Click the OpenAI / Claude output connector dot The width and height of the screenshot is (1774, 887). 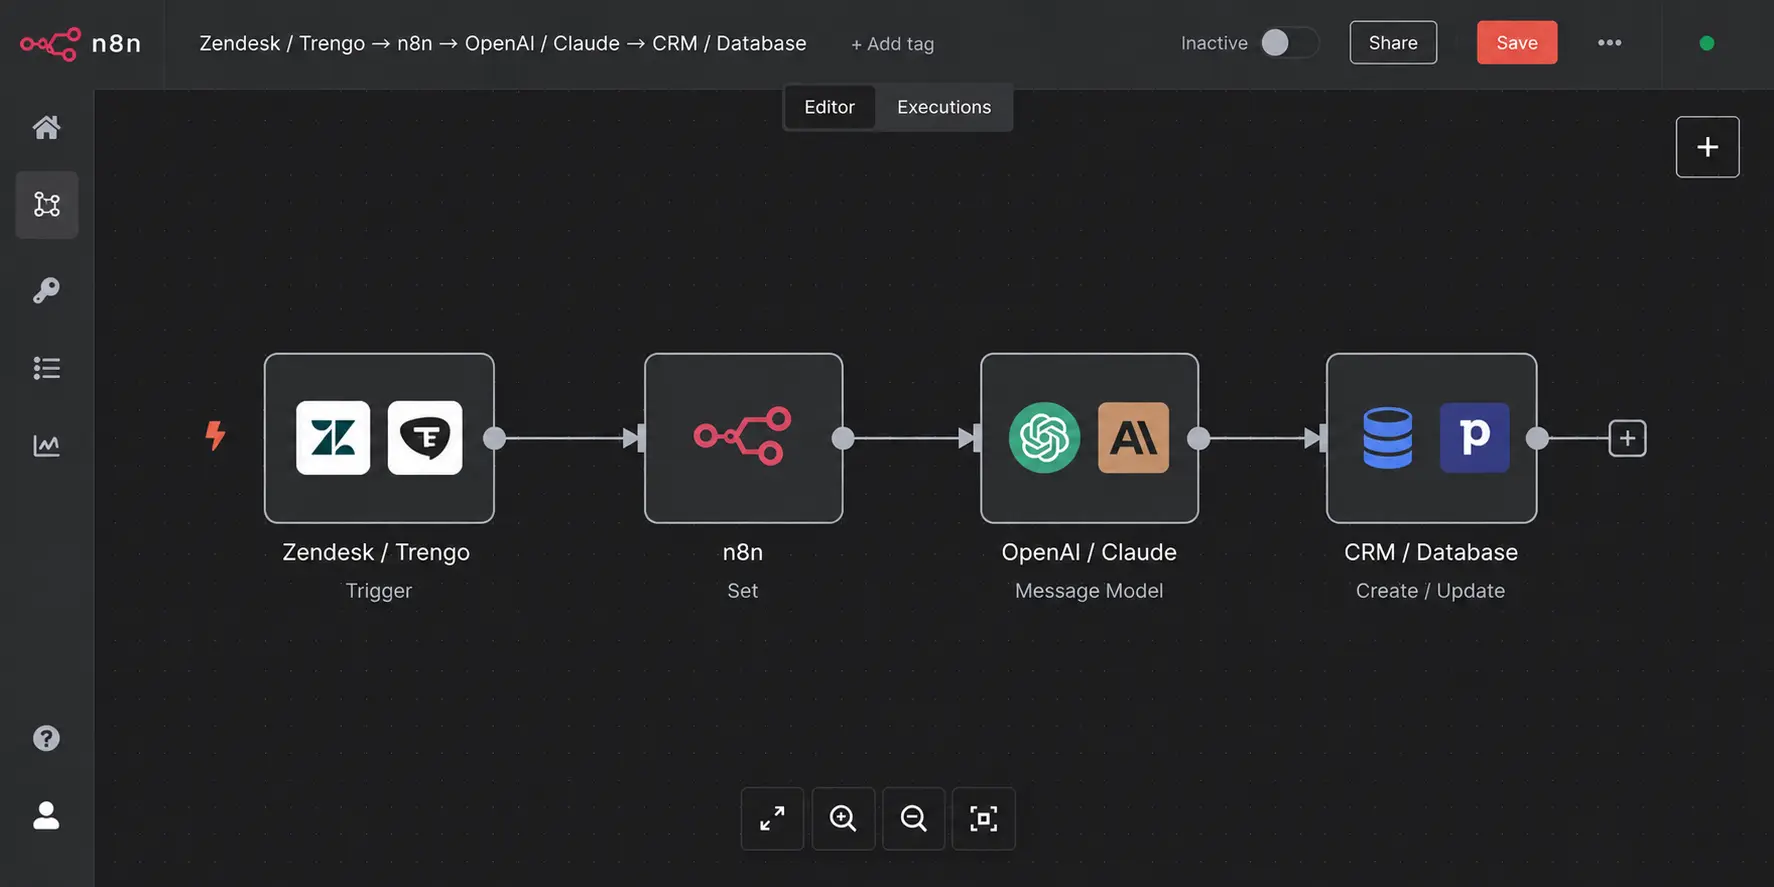[1198, 438]
